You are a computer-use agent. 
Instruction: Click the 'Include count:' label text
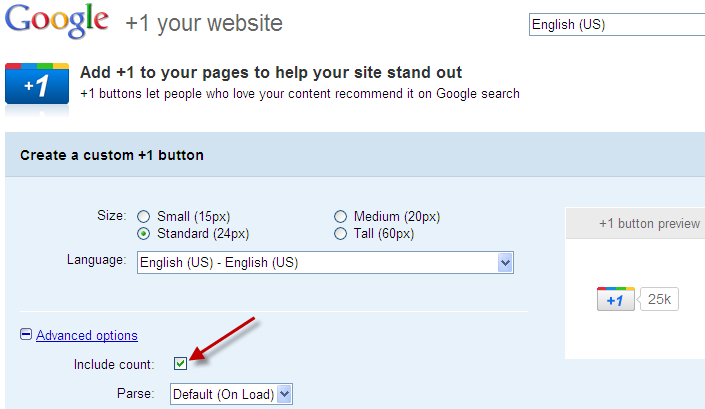pos(114,364)
